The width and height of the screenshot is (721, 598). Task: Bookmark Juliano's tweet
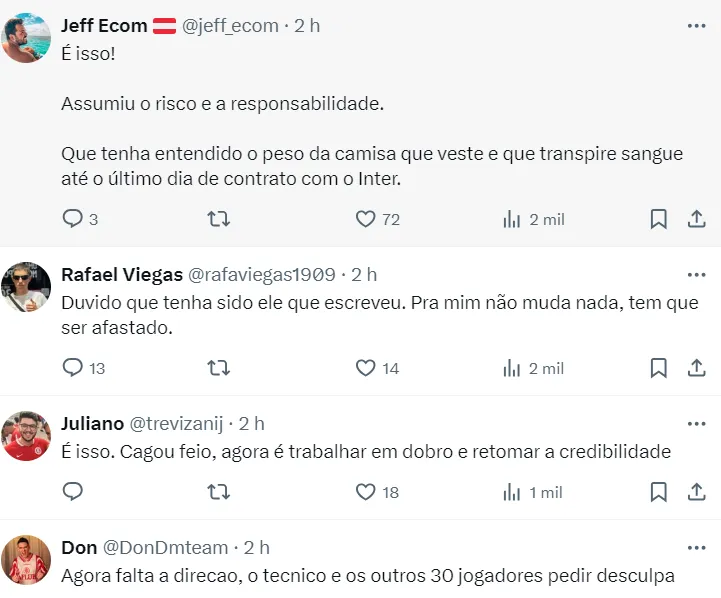click(658, 492)
